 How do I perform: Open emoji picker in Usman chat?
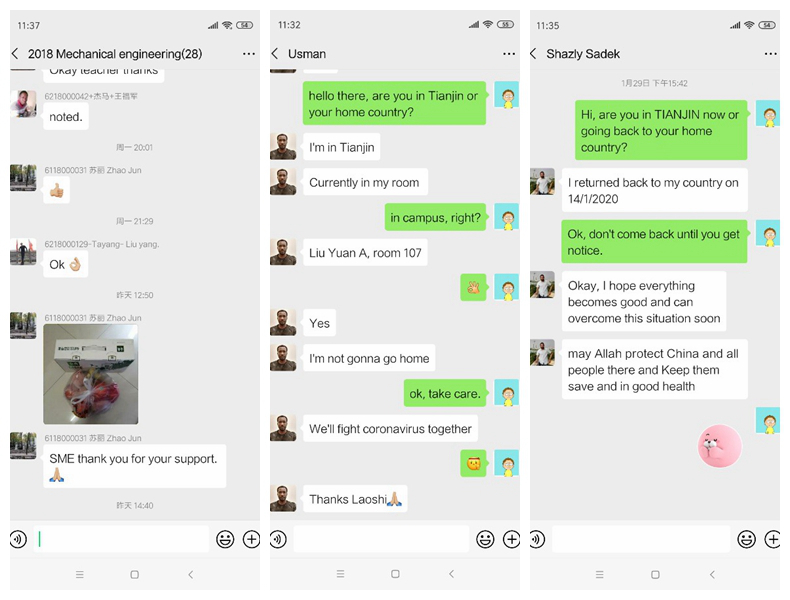(485, 539)
